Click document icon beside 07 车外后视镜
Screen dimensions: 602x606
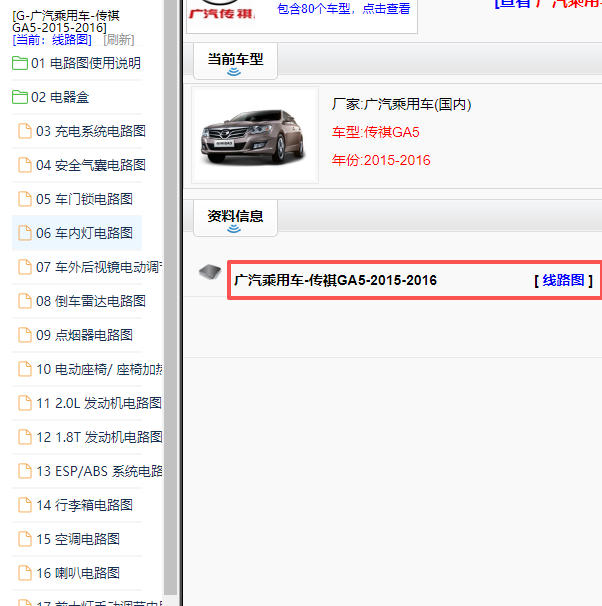click(25, 267)
